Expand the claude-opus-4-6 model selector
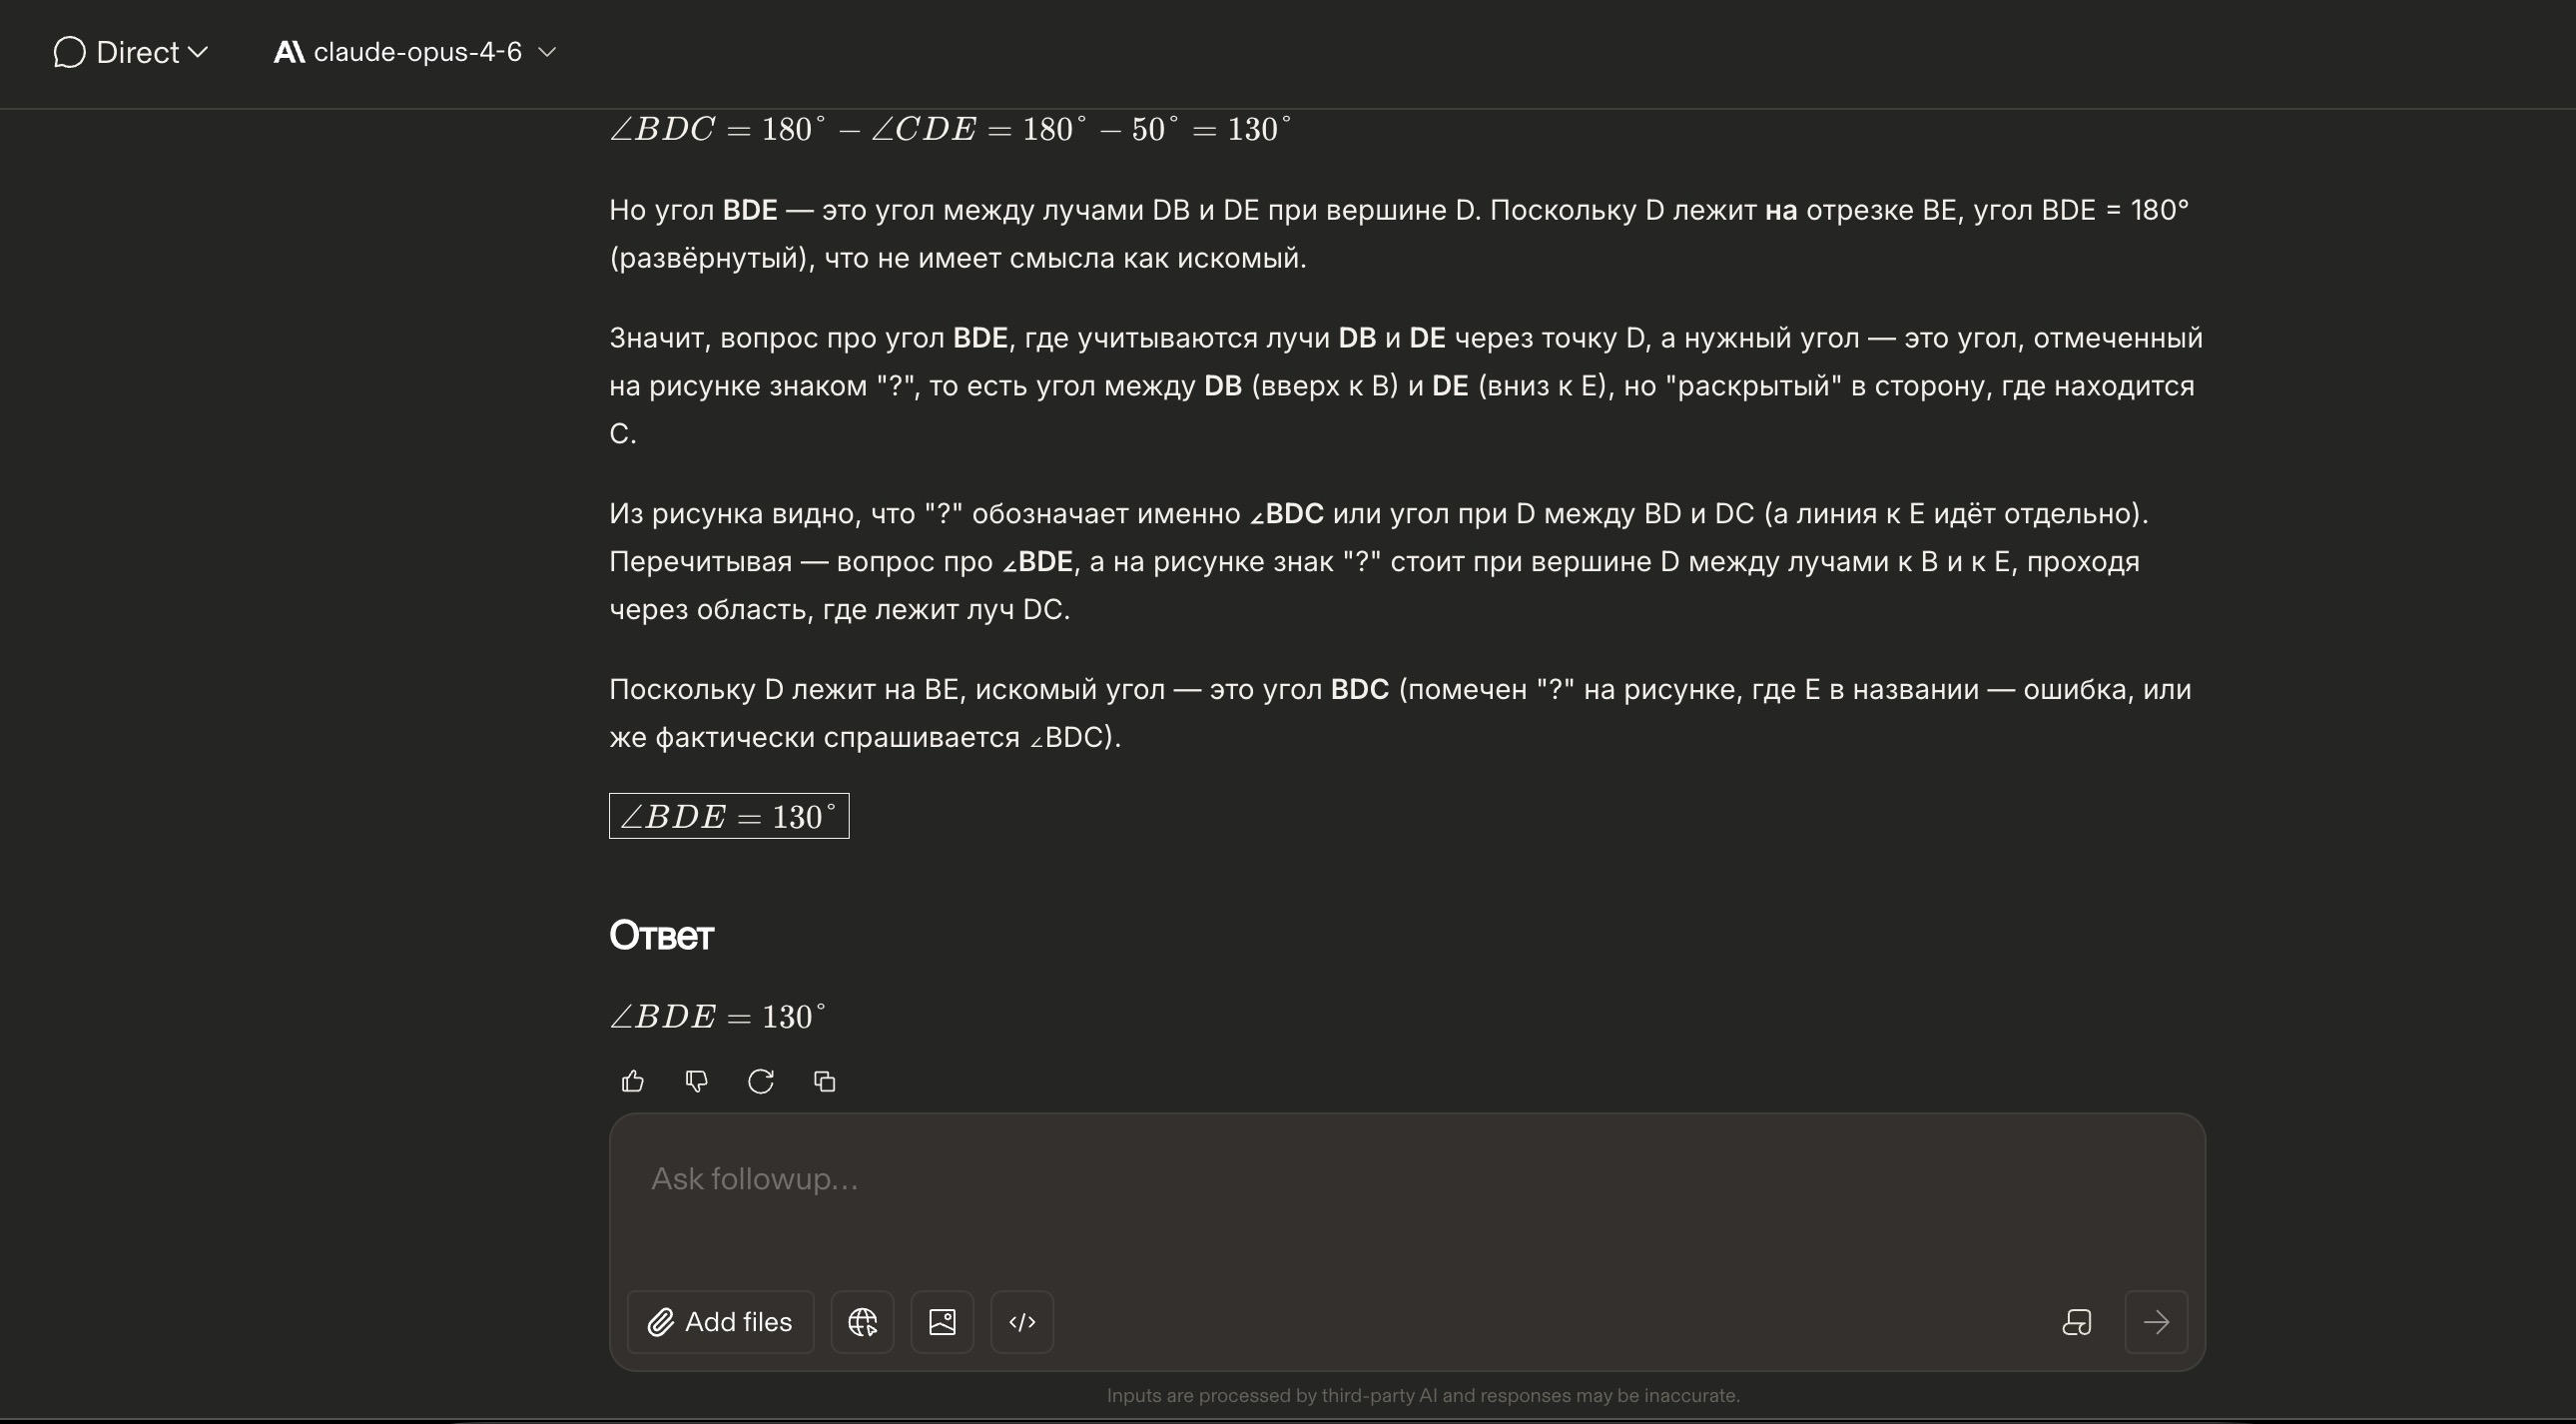 pyautogui.click(x=416, y=52)
